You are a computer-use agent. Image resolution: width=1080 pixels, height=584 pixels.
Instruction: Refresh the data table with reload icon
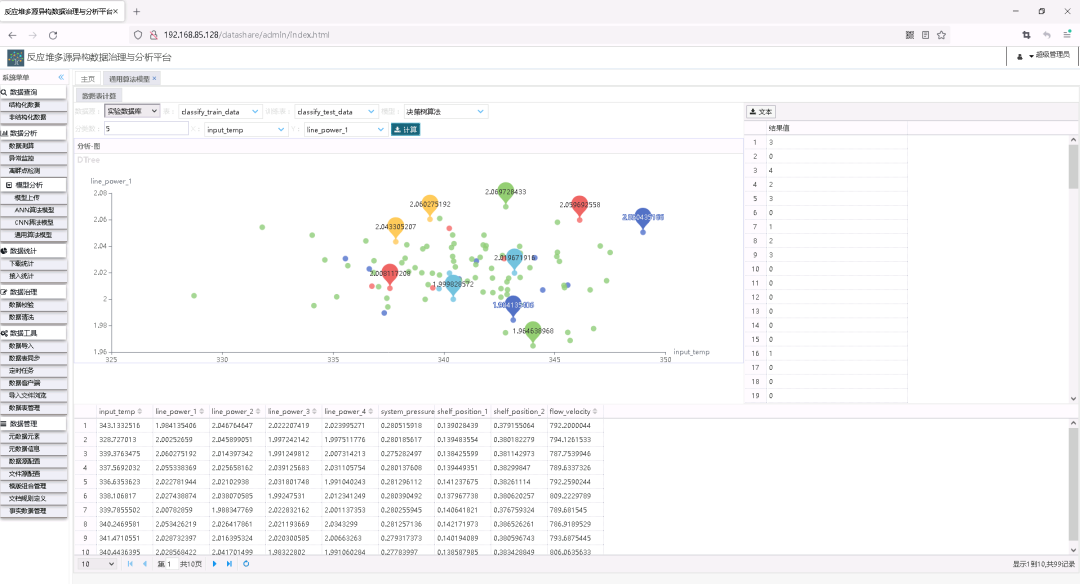[x=246, y=564]
